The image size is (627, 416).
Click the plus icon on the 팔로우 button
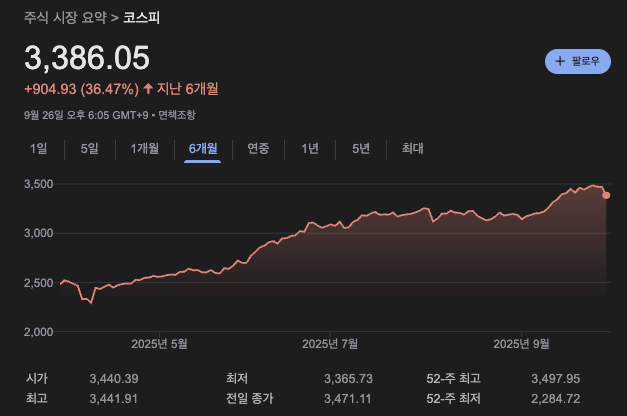click(x=560, y=61)
